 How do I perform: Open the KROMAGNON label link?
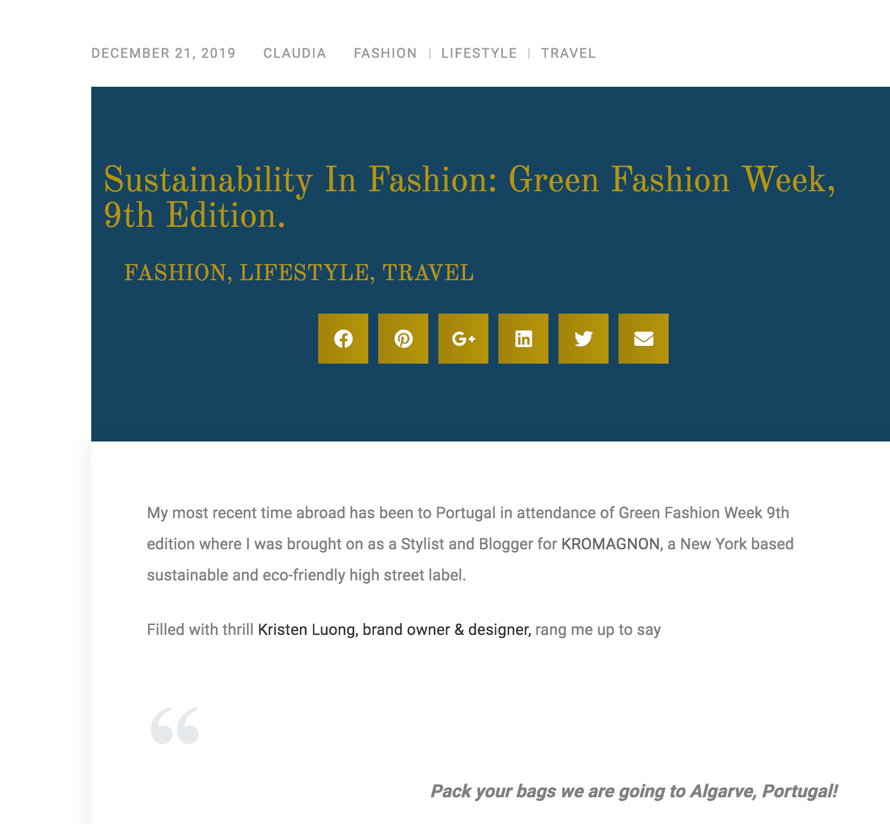click(x=610, y=545)
